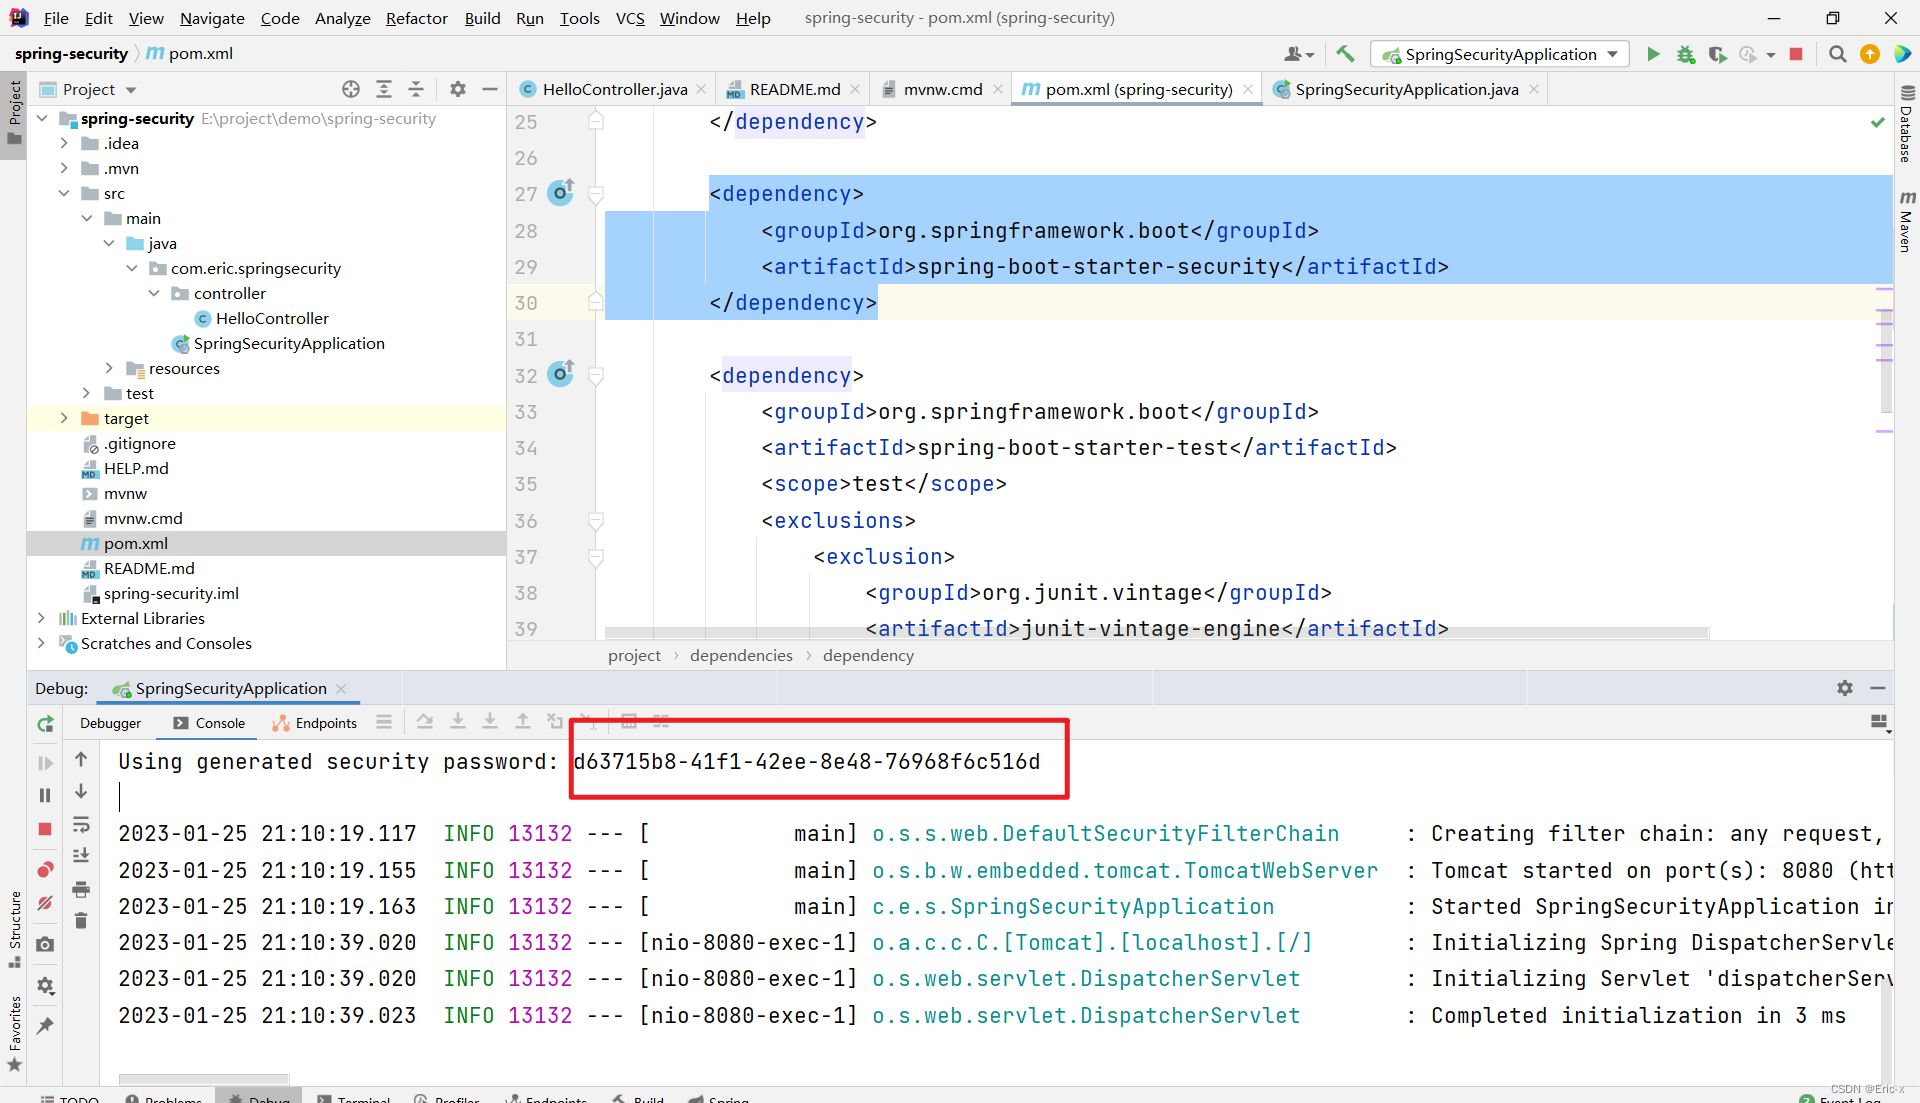This screenshot has width=1920, height=1103.
Task: Open the update notification orange icon
Action: pyautogui.click(x=1869, y=54)
